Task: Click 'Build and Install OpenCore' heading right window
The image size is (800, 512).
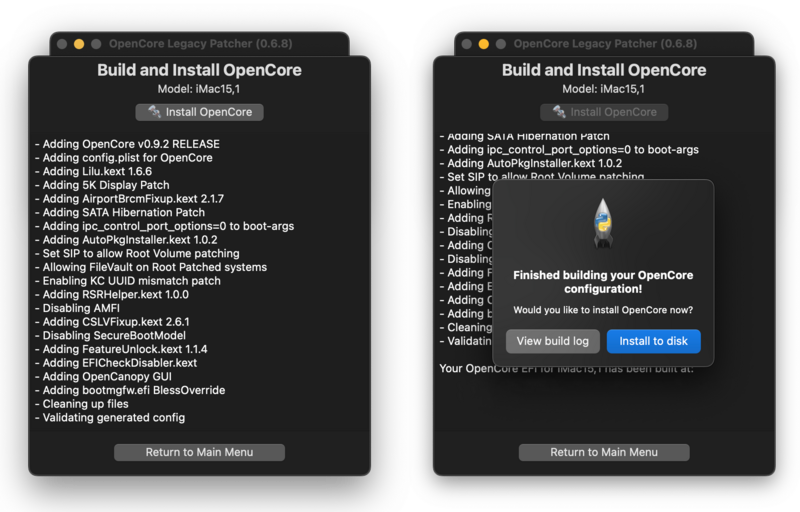Action: 604,70
